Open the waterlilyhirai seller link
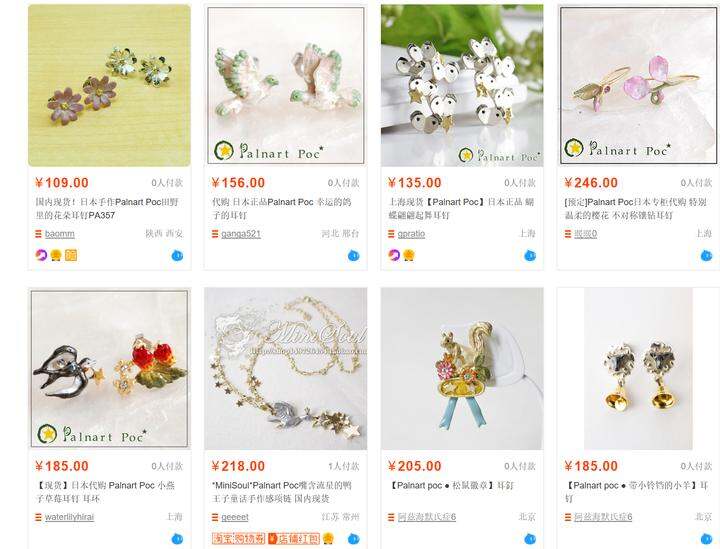This screenshot has height=549, width=720. (69, 517)
